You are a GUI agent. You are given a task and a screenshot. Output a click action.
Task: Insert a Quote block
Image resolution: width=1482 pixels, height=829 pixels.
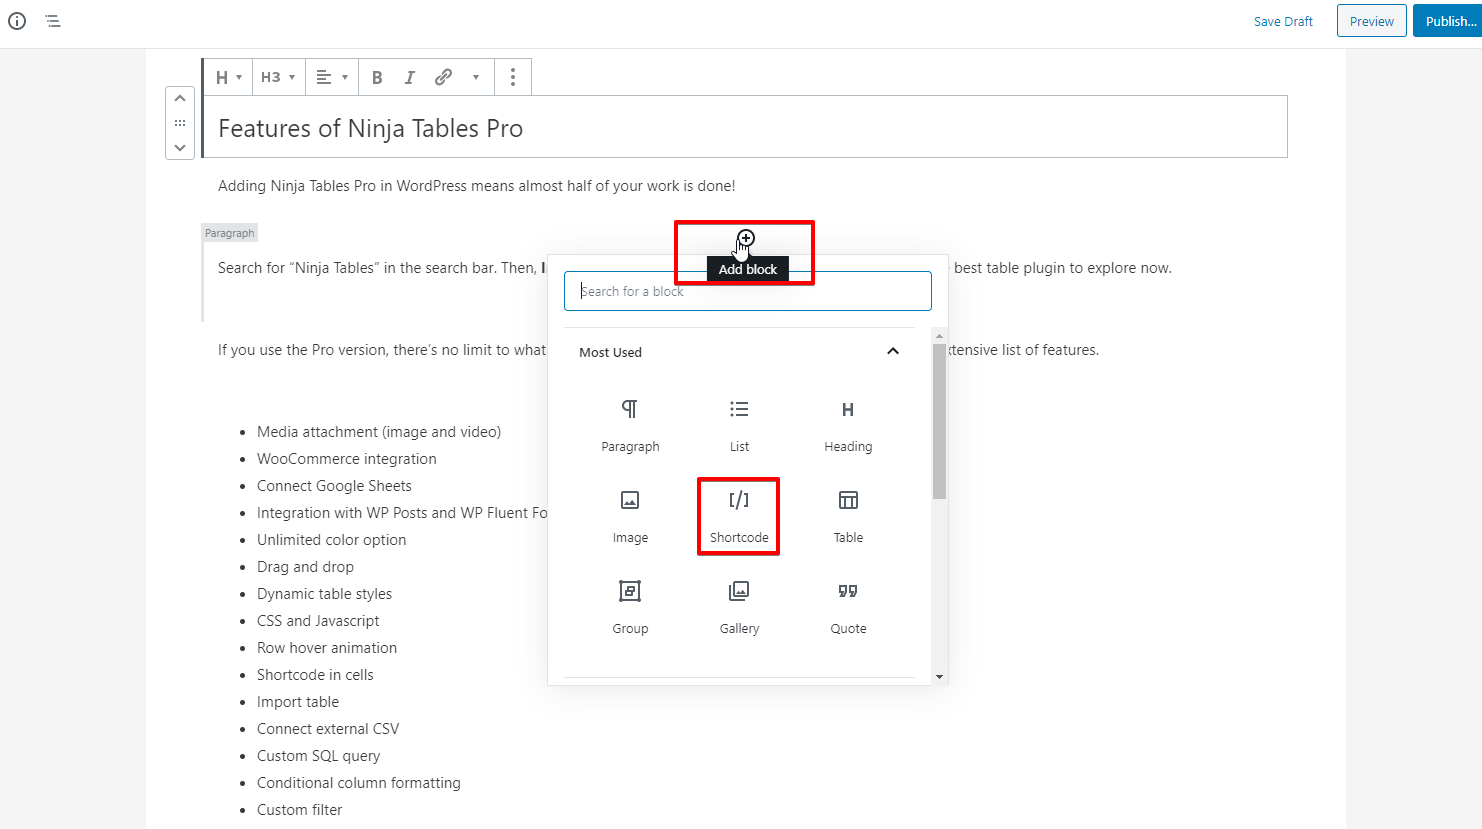(x=848, y=607)
